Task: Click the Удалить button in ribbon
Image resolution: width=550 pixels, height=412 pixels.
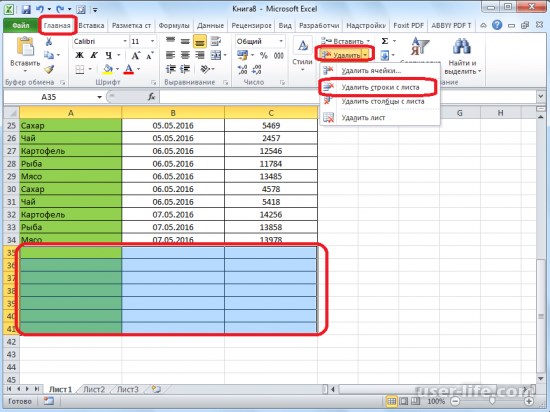Action: [341, 55]
